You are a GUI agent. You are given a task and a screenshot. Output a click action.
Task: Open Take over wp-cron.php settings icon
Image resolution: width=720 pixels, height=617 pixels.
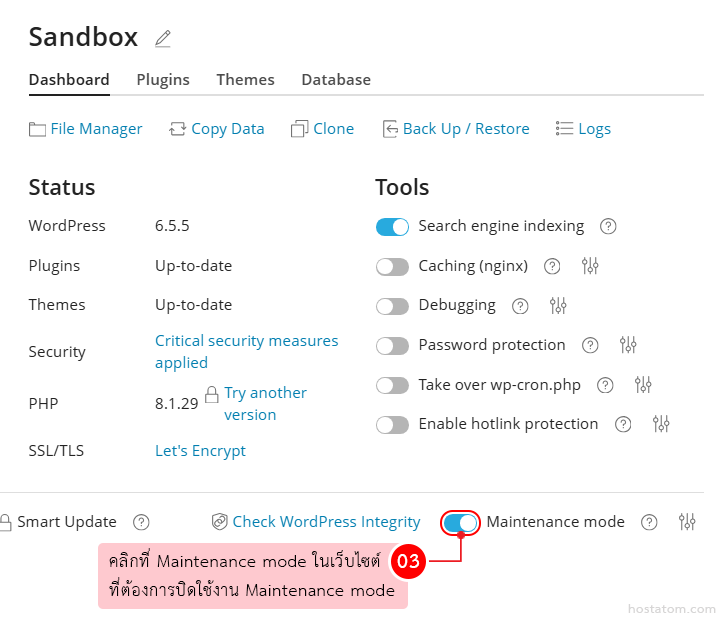click(643, 385)
